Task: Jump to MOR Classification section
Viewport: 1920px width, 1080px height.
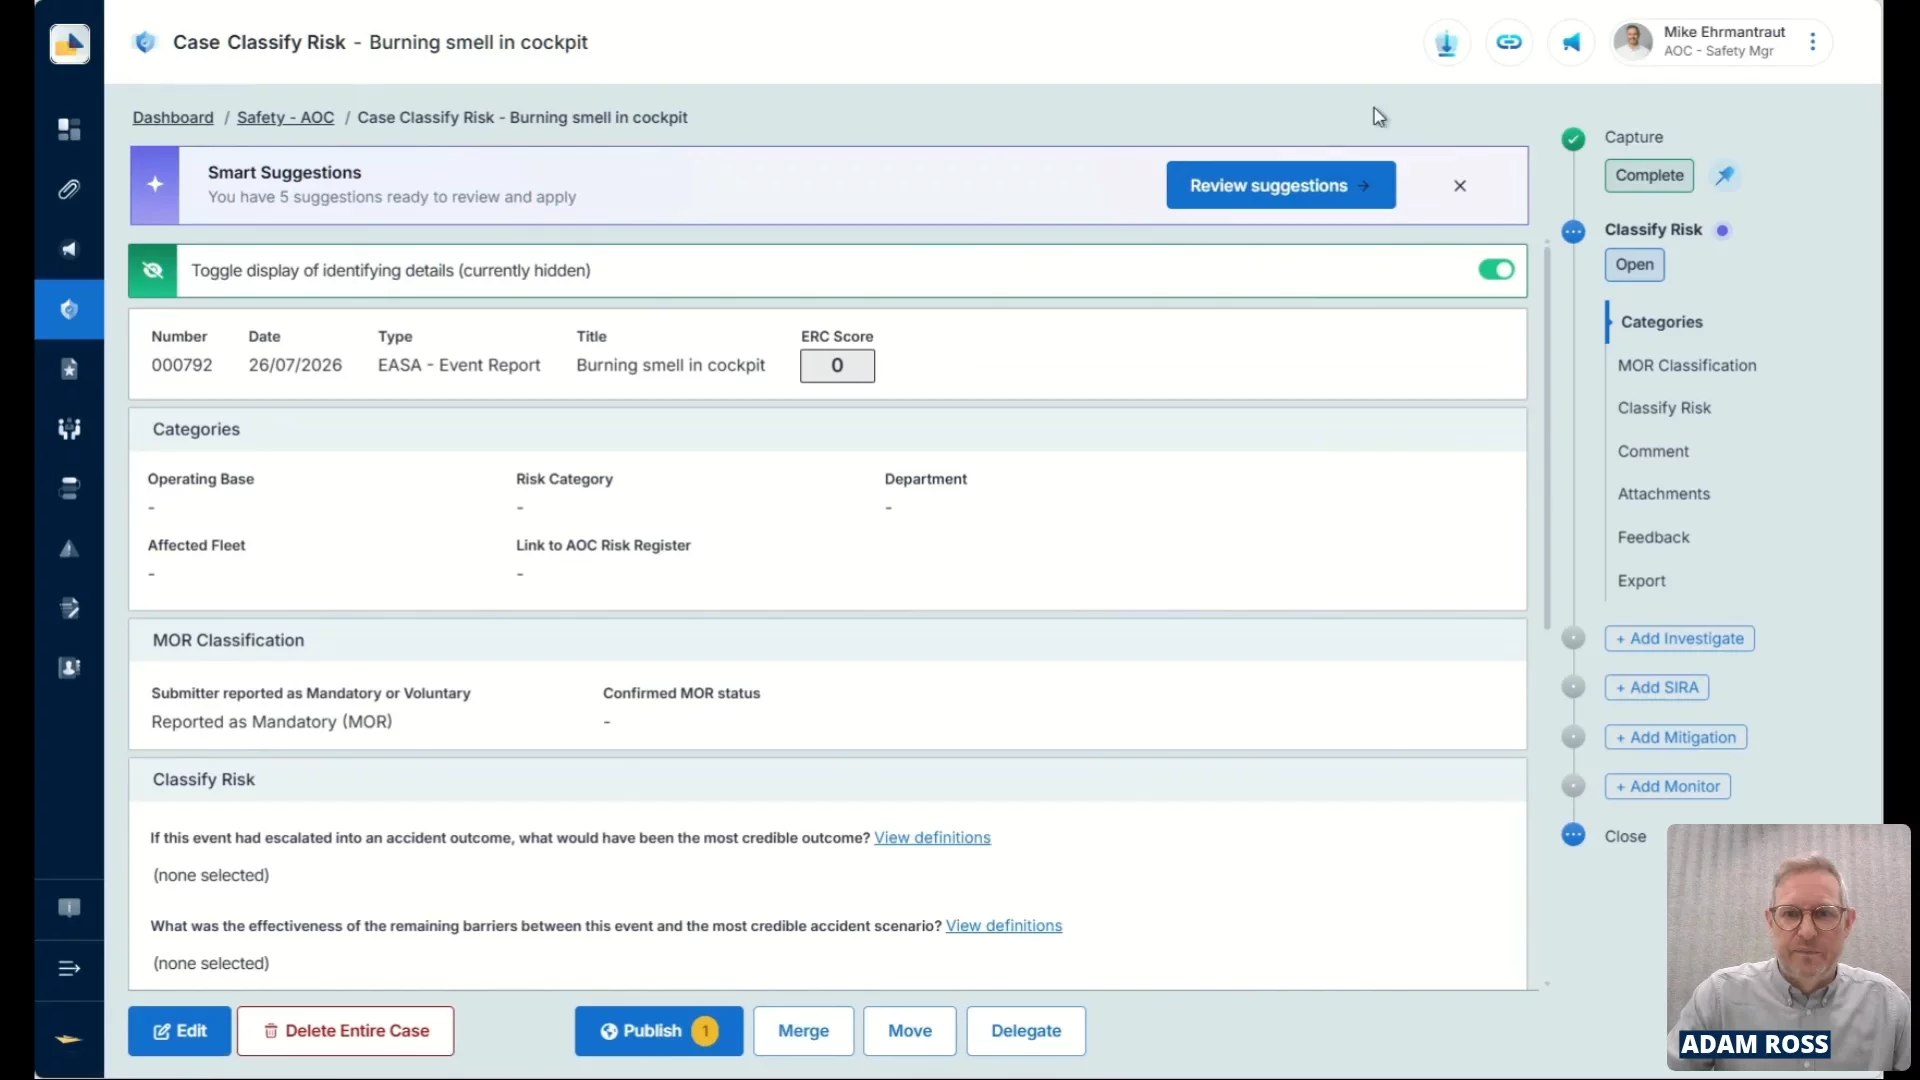Action: pyautogui.click(x=1686, y=365)
